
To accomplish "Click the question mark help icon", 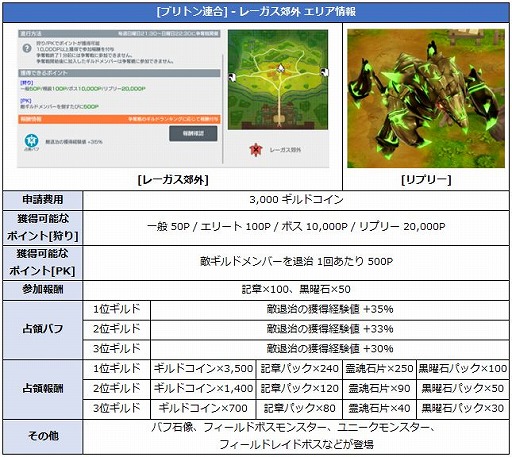I will [27, 49].
